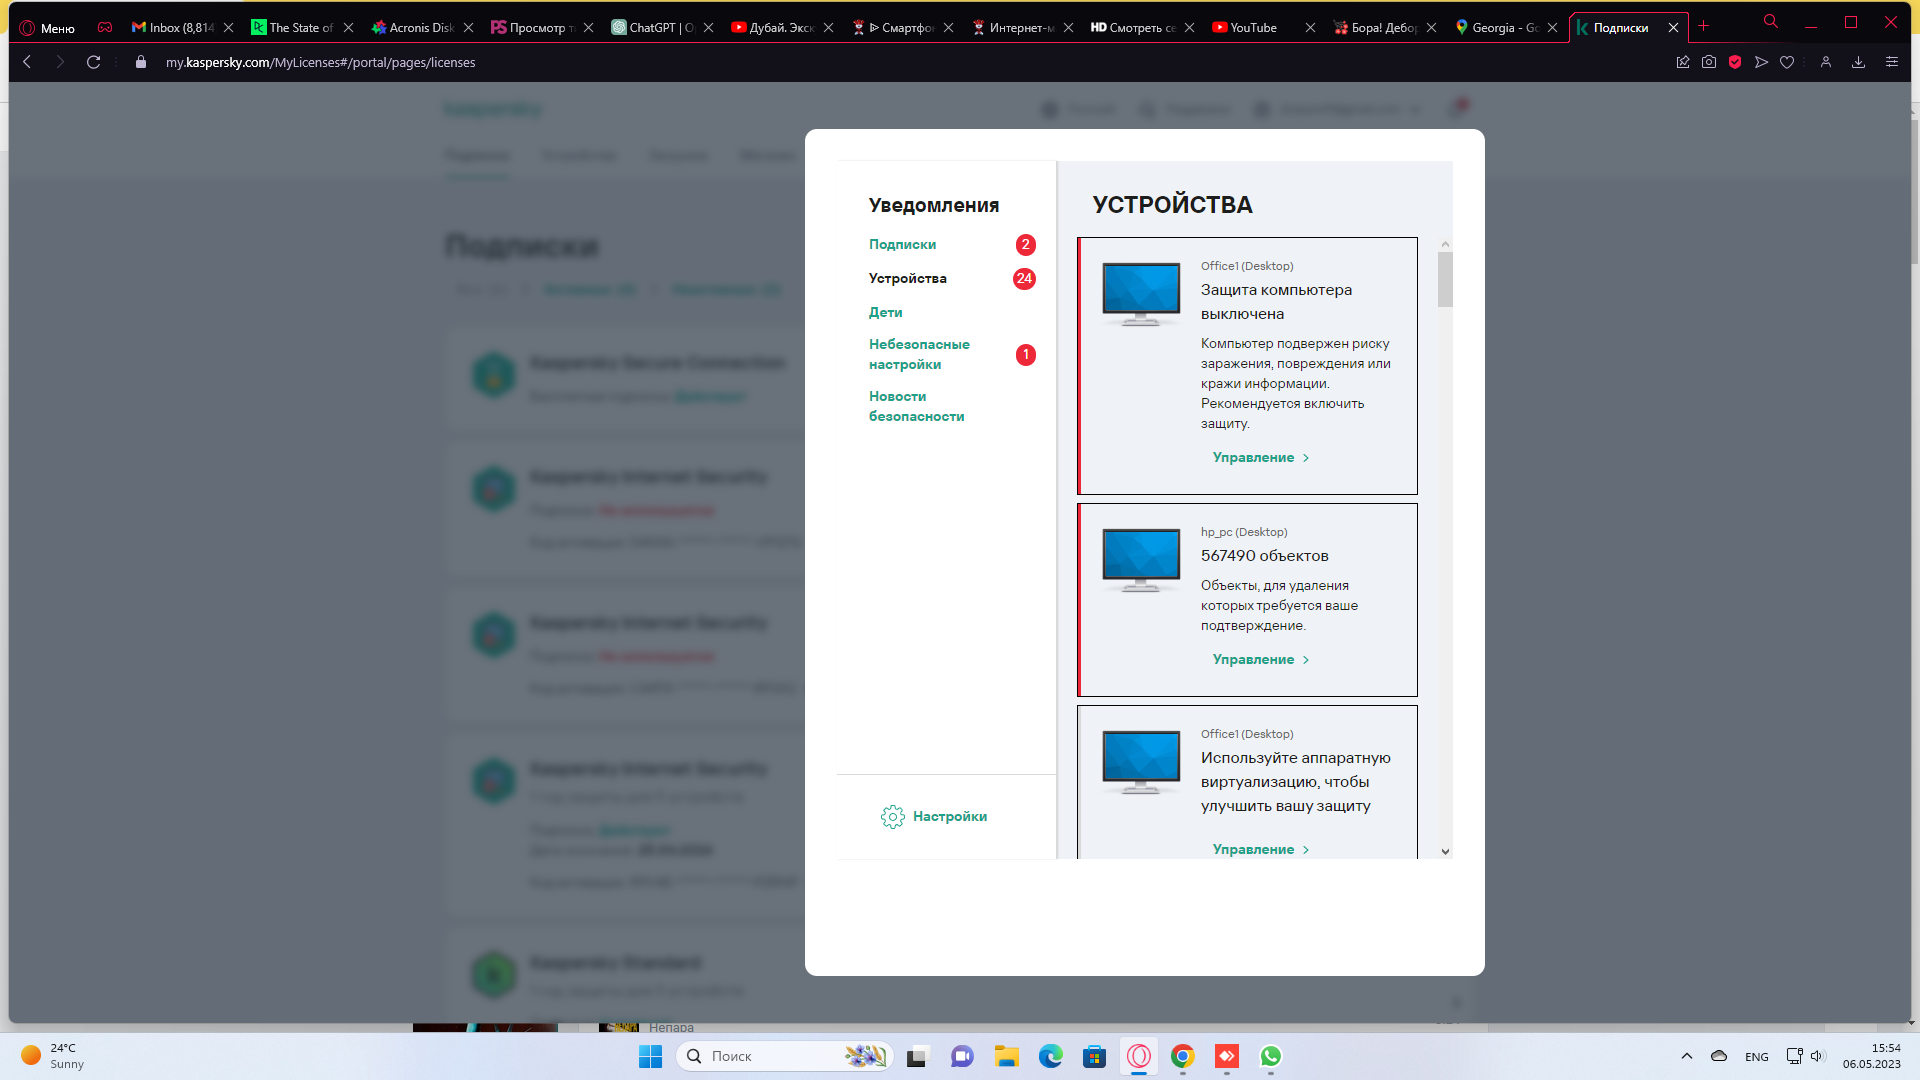
Task: Click Управление for 567490 объектов card
Action: pos(1261,659)
